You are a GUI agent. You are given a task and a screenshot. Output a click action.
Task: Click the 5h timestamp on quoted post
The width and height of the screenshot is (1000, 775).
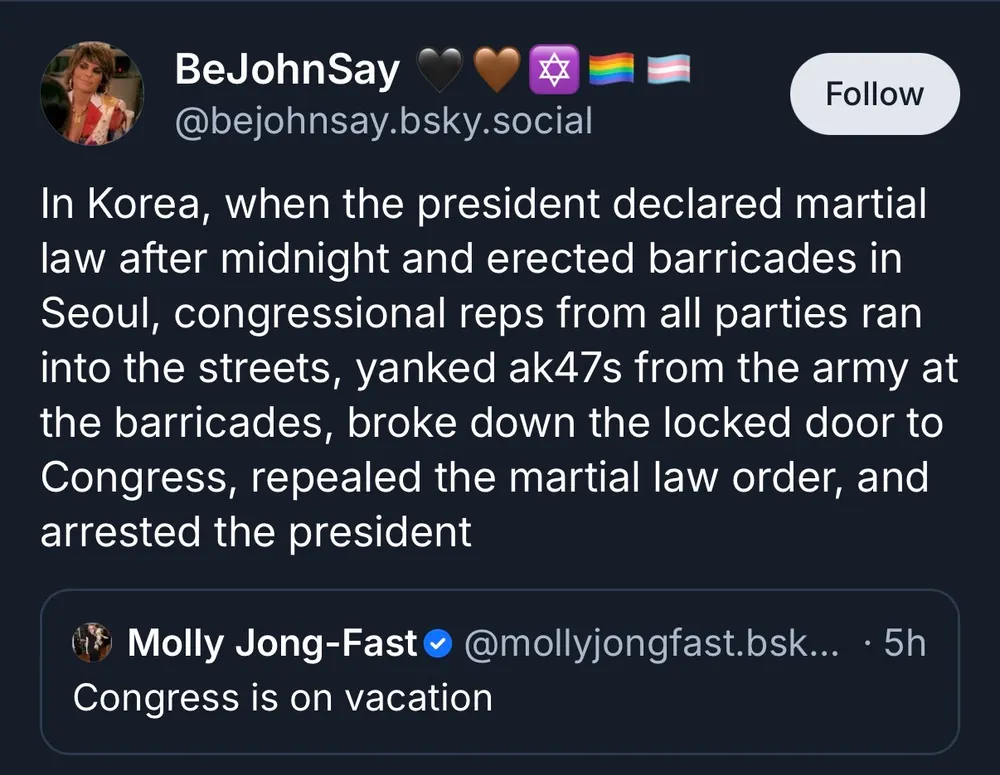905,643
